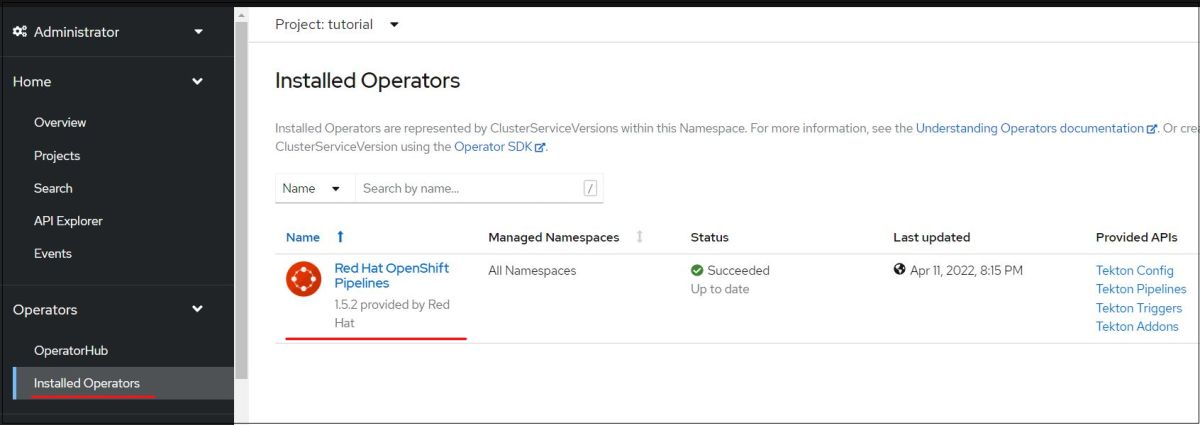This screenshot has width=1200, height=425.
Task: Select Installed Operators in the sidebar
Action: pyautogui.click(x=87, y=383)
